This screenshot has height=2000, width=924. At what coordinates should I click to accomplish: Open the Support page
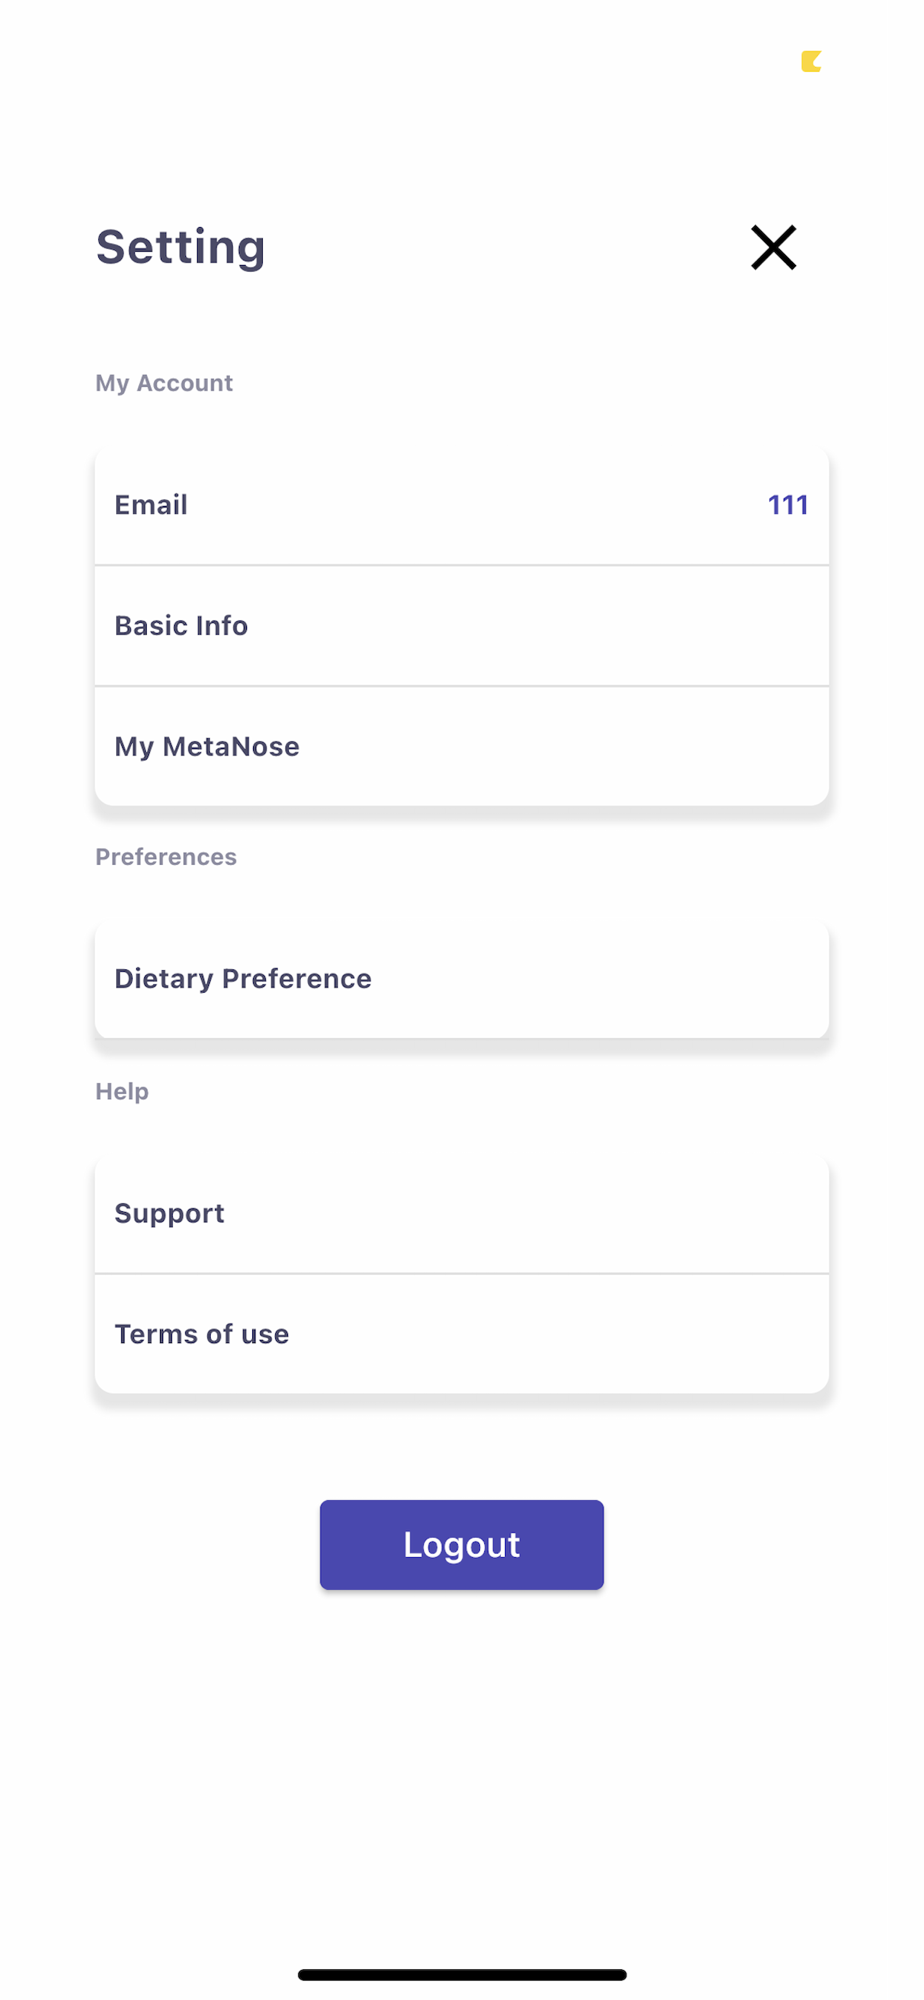461,1214
